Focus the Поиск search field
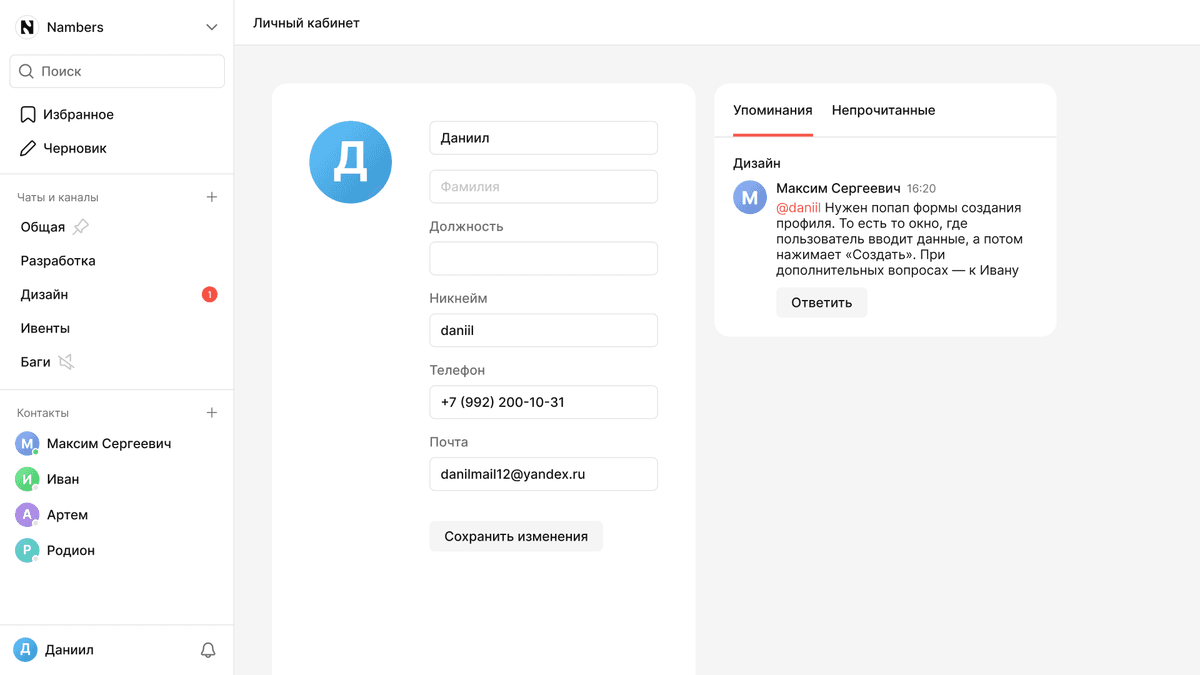This screenshot has height=675, width=1200. coord(117,71)
